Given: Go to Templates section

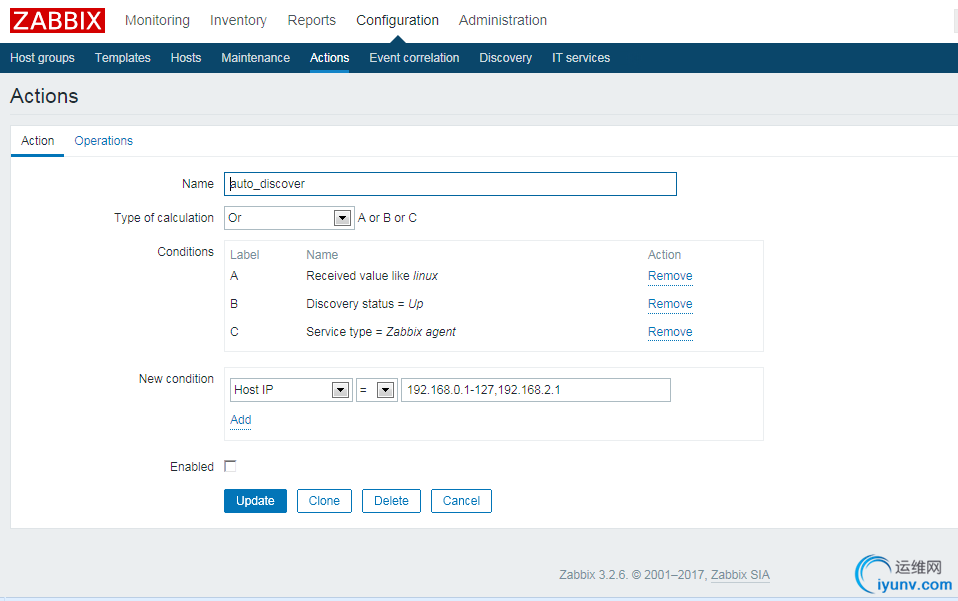Looking at the screenshot, I should [x=122, y=58].
